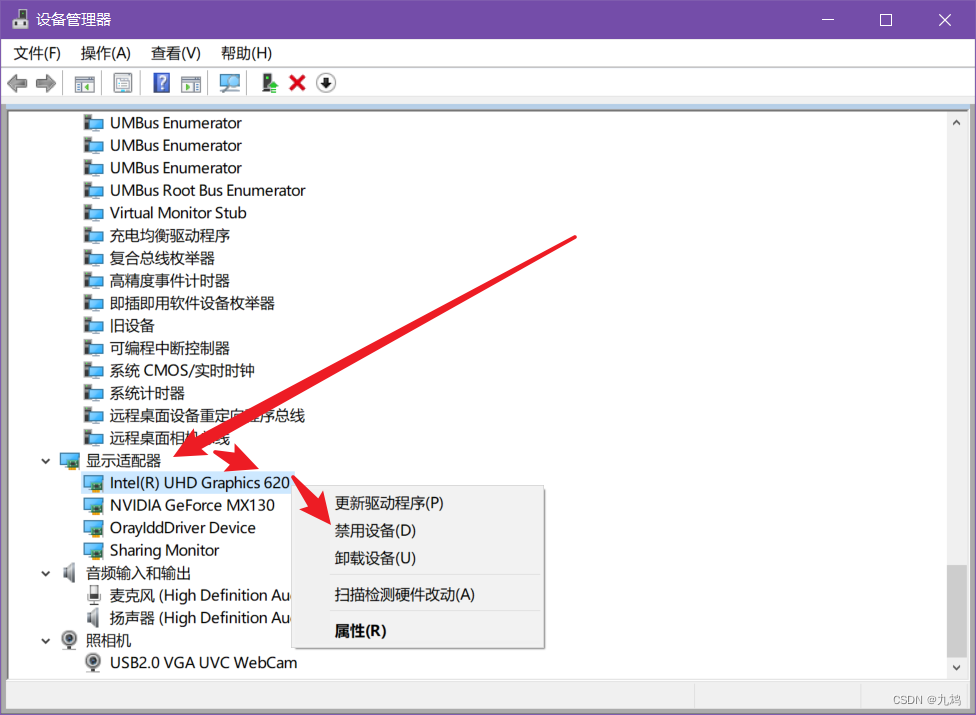This screenshot has height=715, width=976.
Task: Click the Back arrow toolbar icon
Action: (x=17, y=83)
